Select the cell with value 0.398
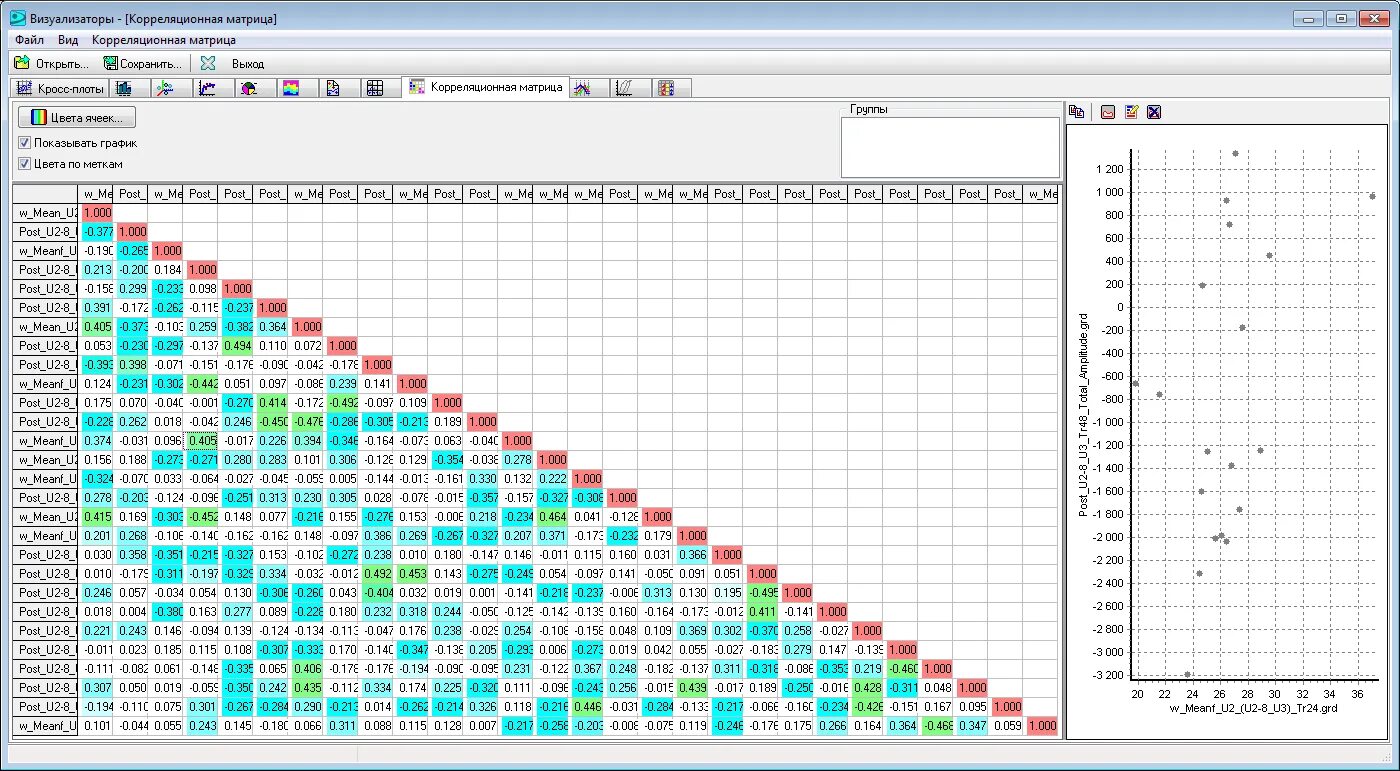 [x=130, y=364]
